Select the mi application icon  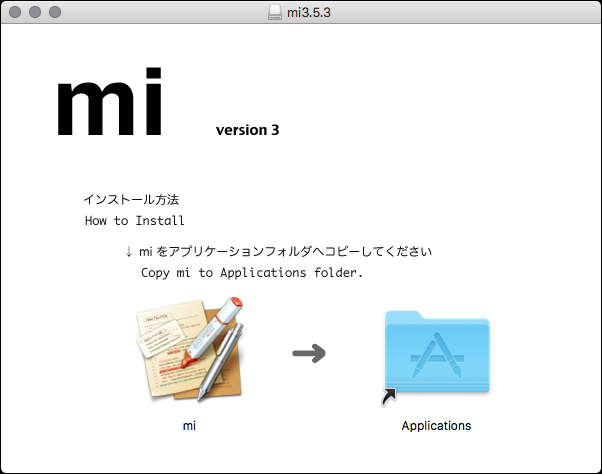tap(190, 349)
